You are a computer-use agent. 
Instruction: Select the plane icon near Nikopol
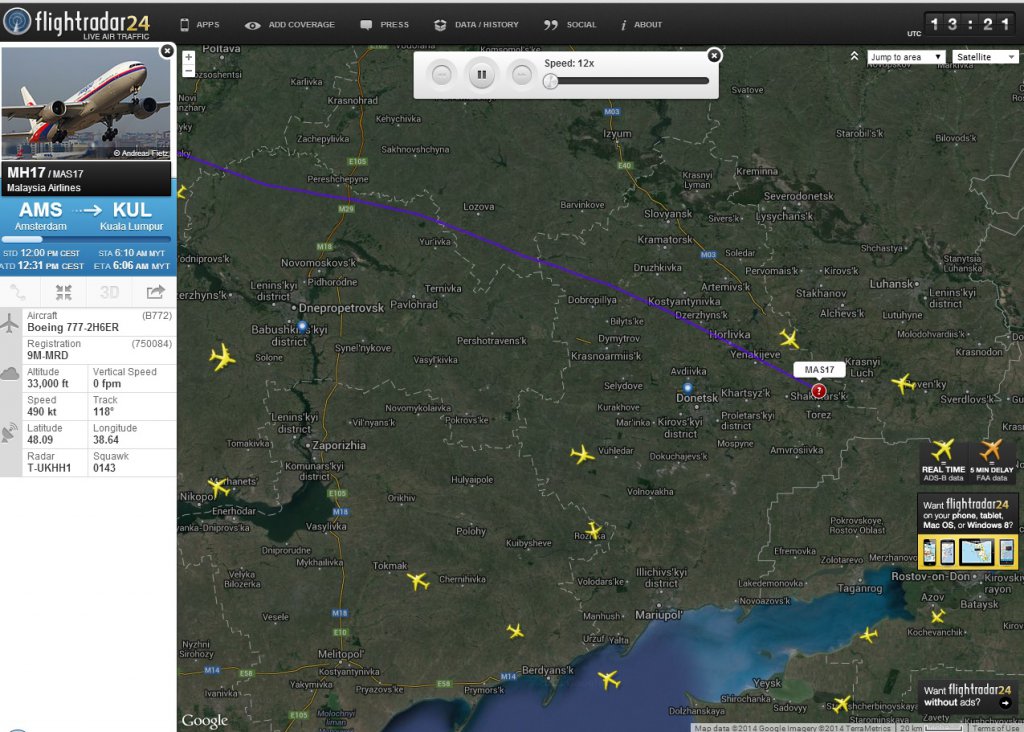pos(219,486)
